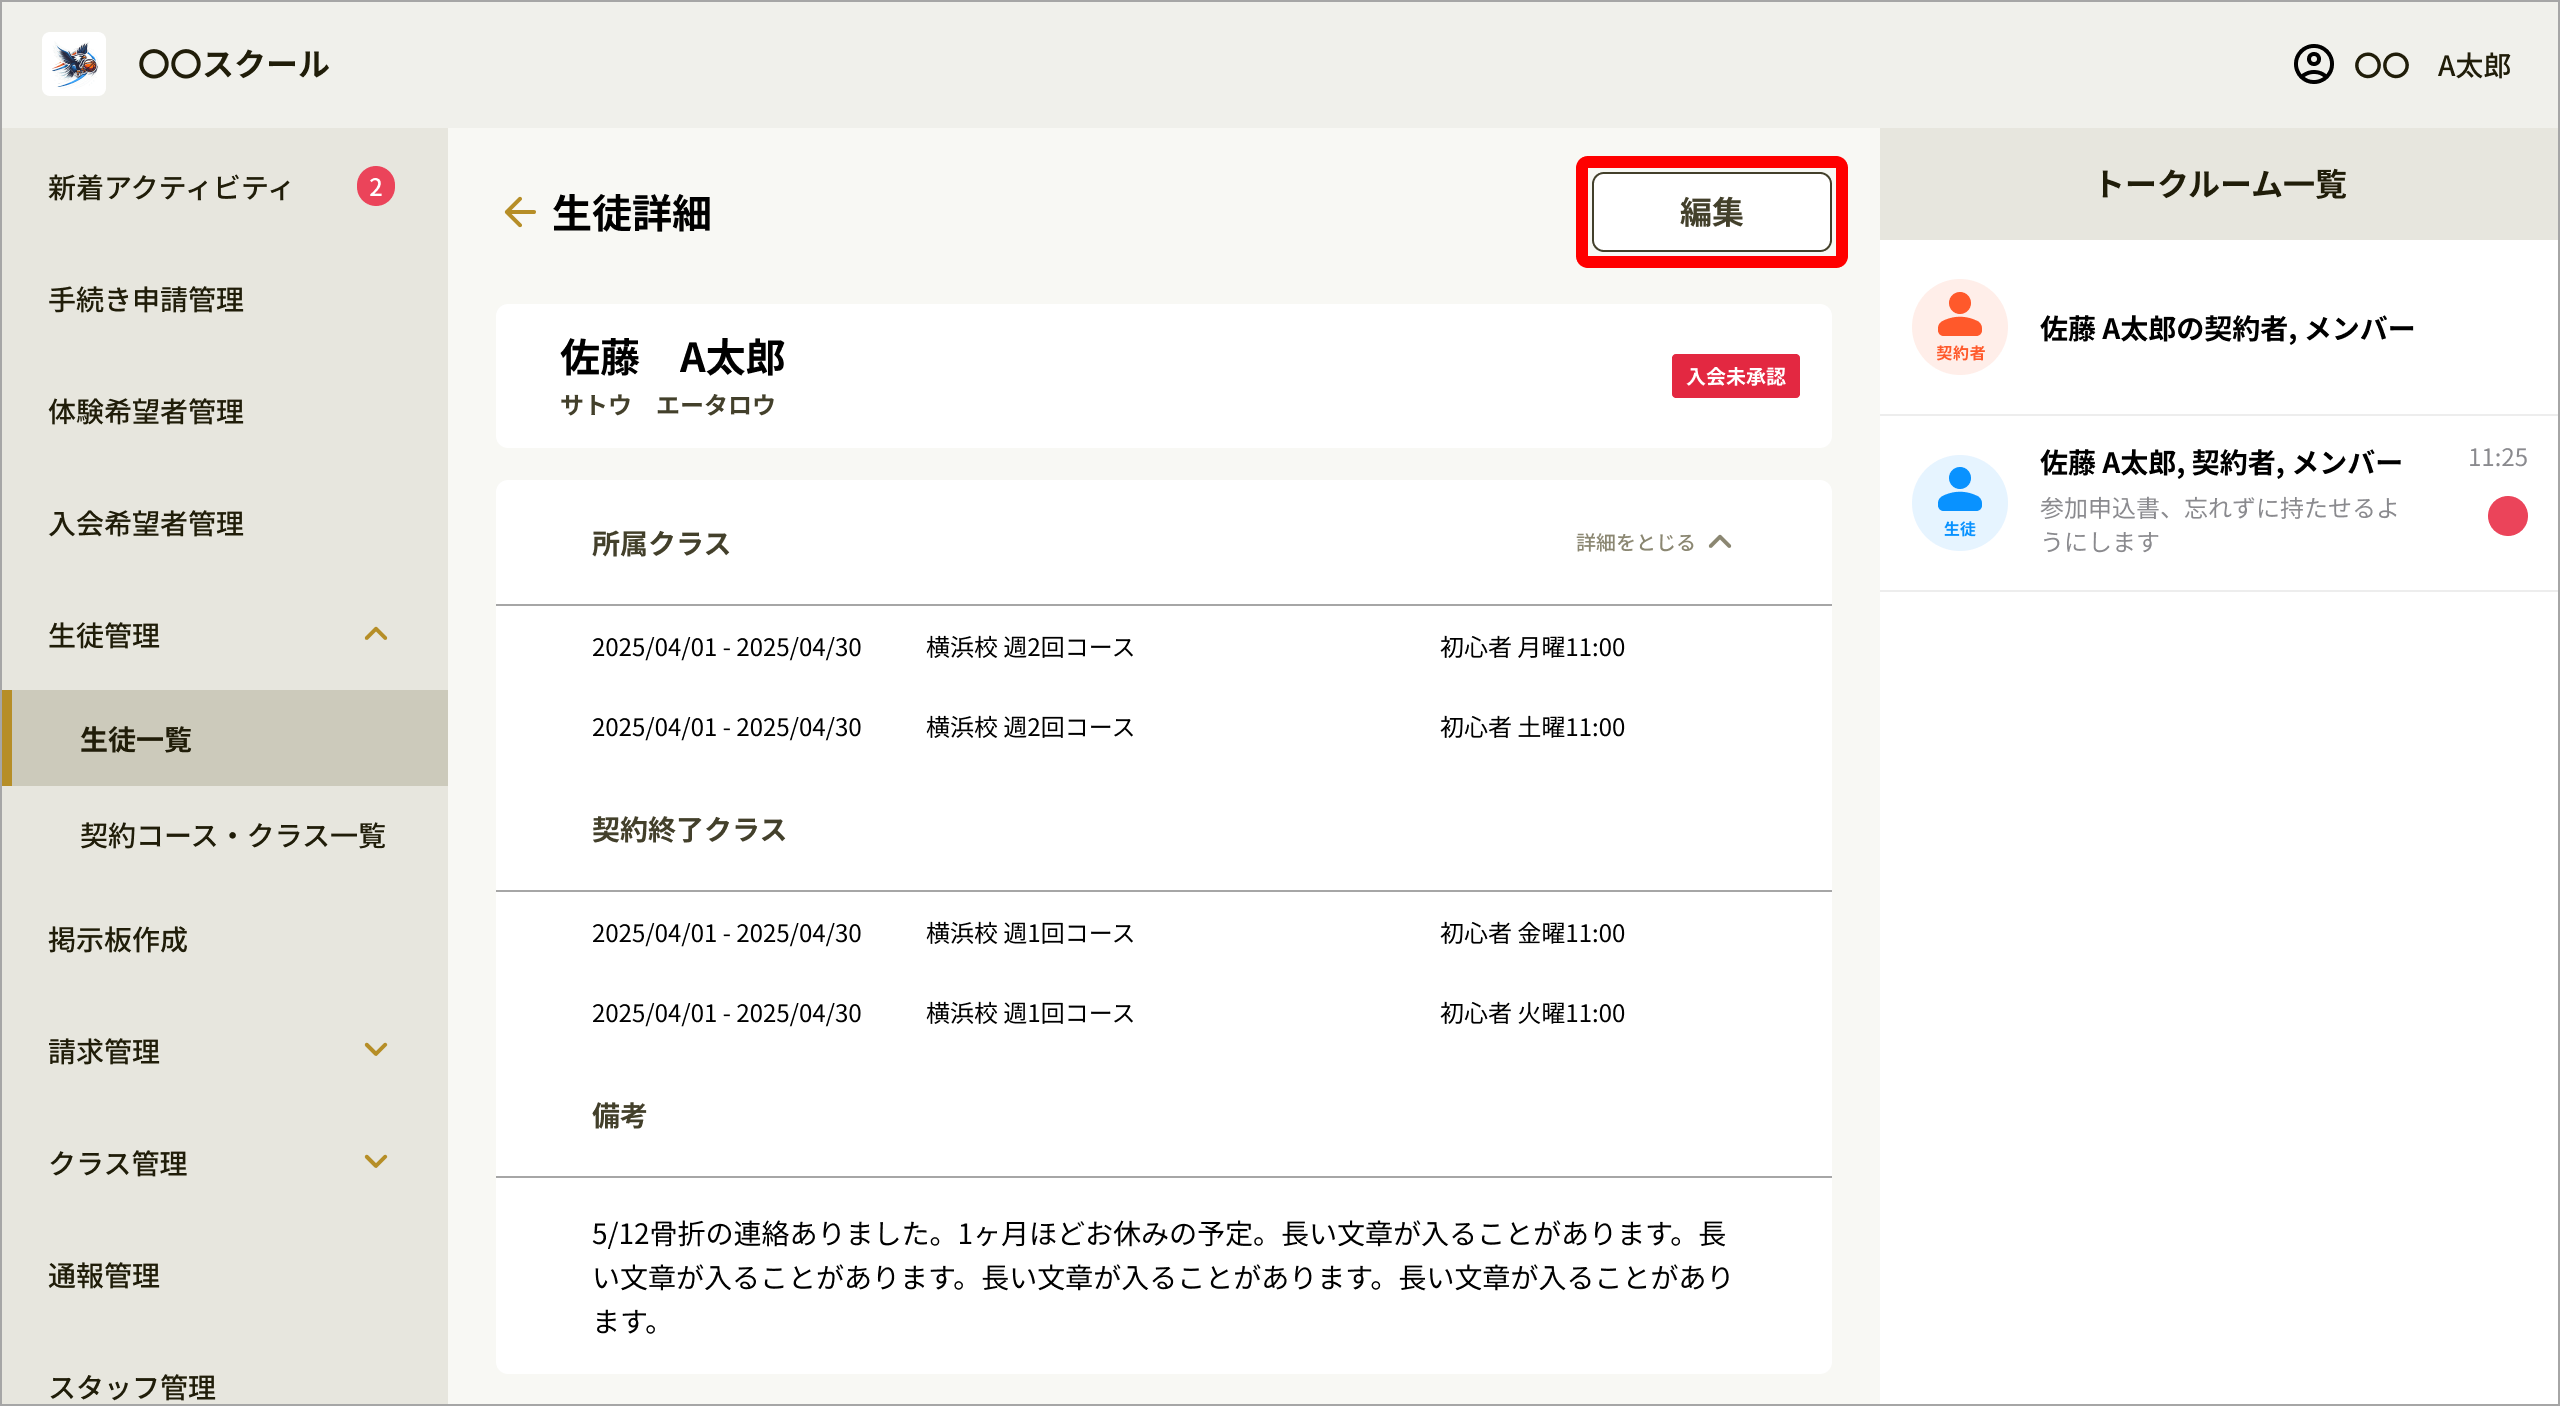Click the A太郎 username in header
The width and height of the screenshot is (2560, 1406).
pyautogui.click(x=2474, y=66)
